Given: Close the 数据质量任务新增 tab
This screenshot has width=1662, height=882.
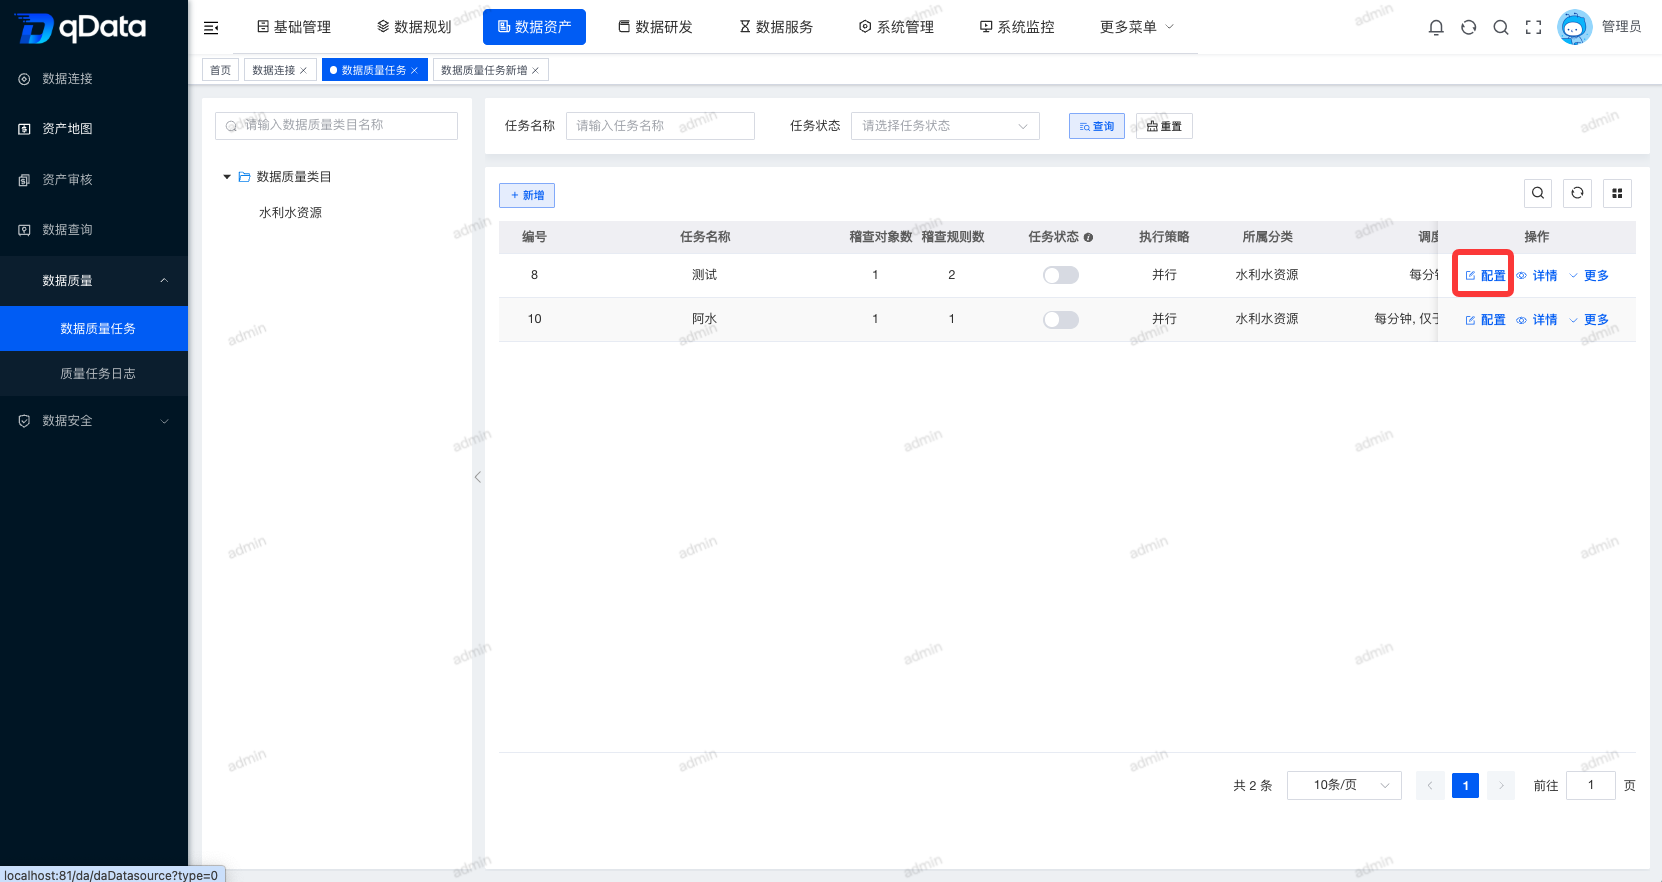Looking at the screenshot, I should pos(535,70).
